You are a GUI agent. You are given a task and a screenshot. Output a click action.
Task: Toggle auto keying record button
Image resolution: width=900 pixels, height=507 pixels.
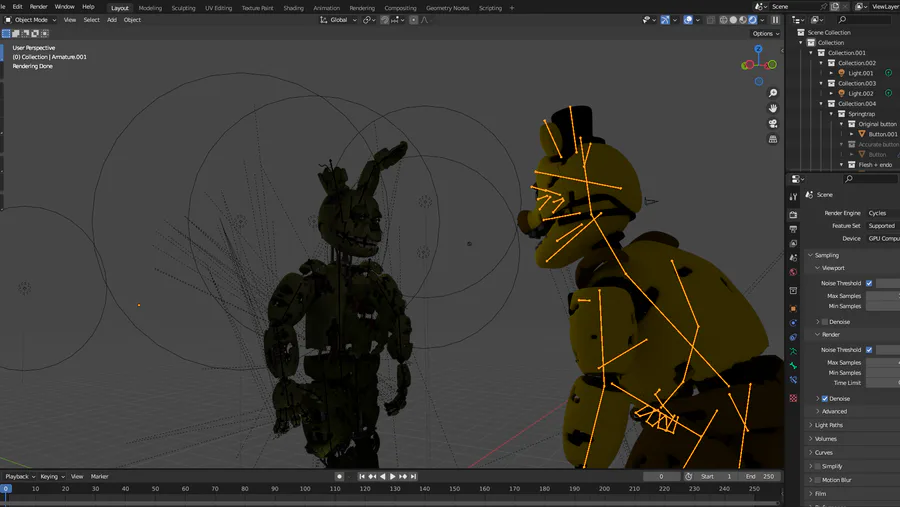pos(339,477)
